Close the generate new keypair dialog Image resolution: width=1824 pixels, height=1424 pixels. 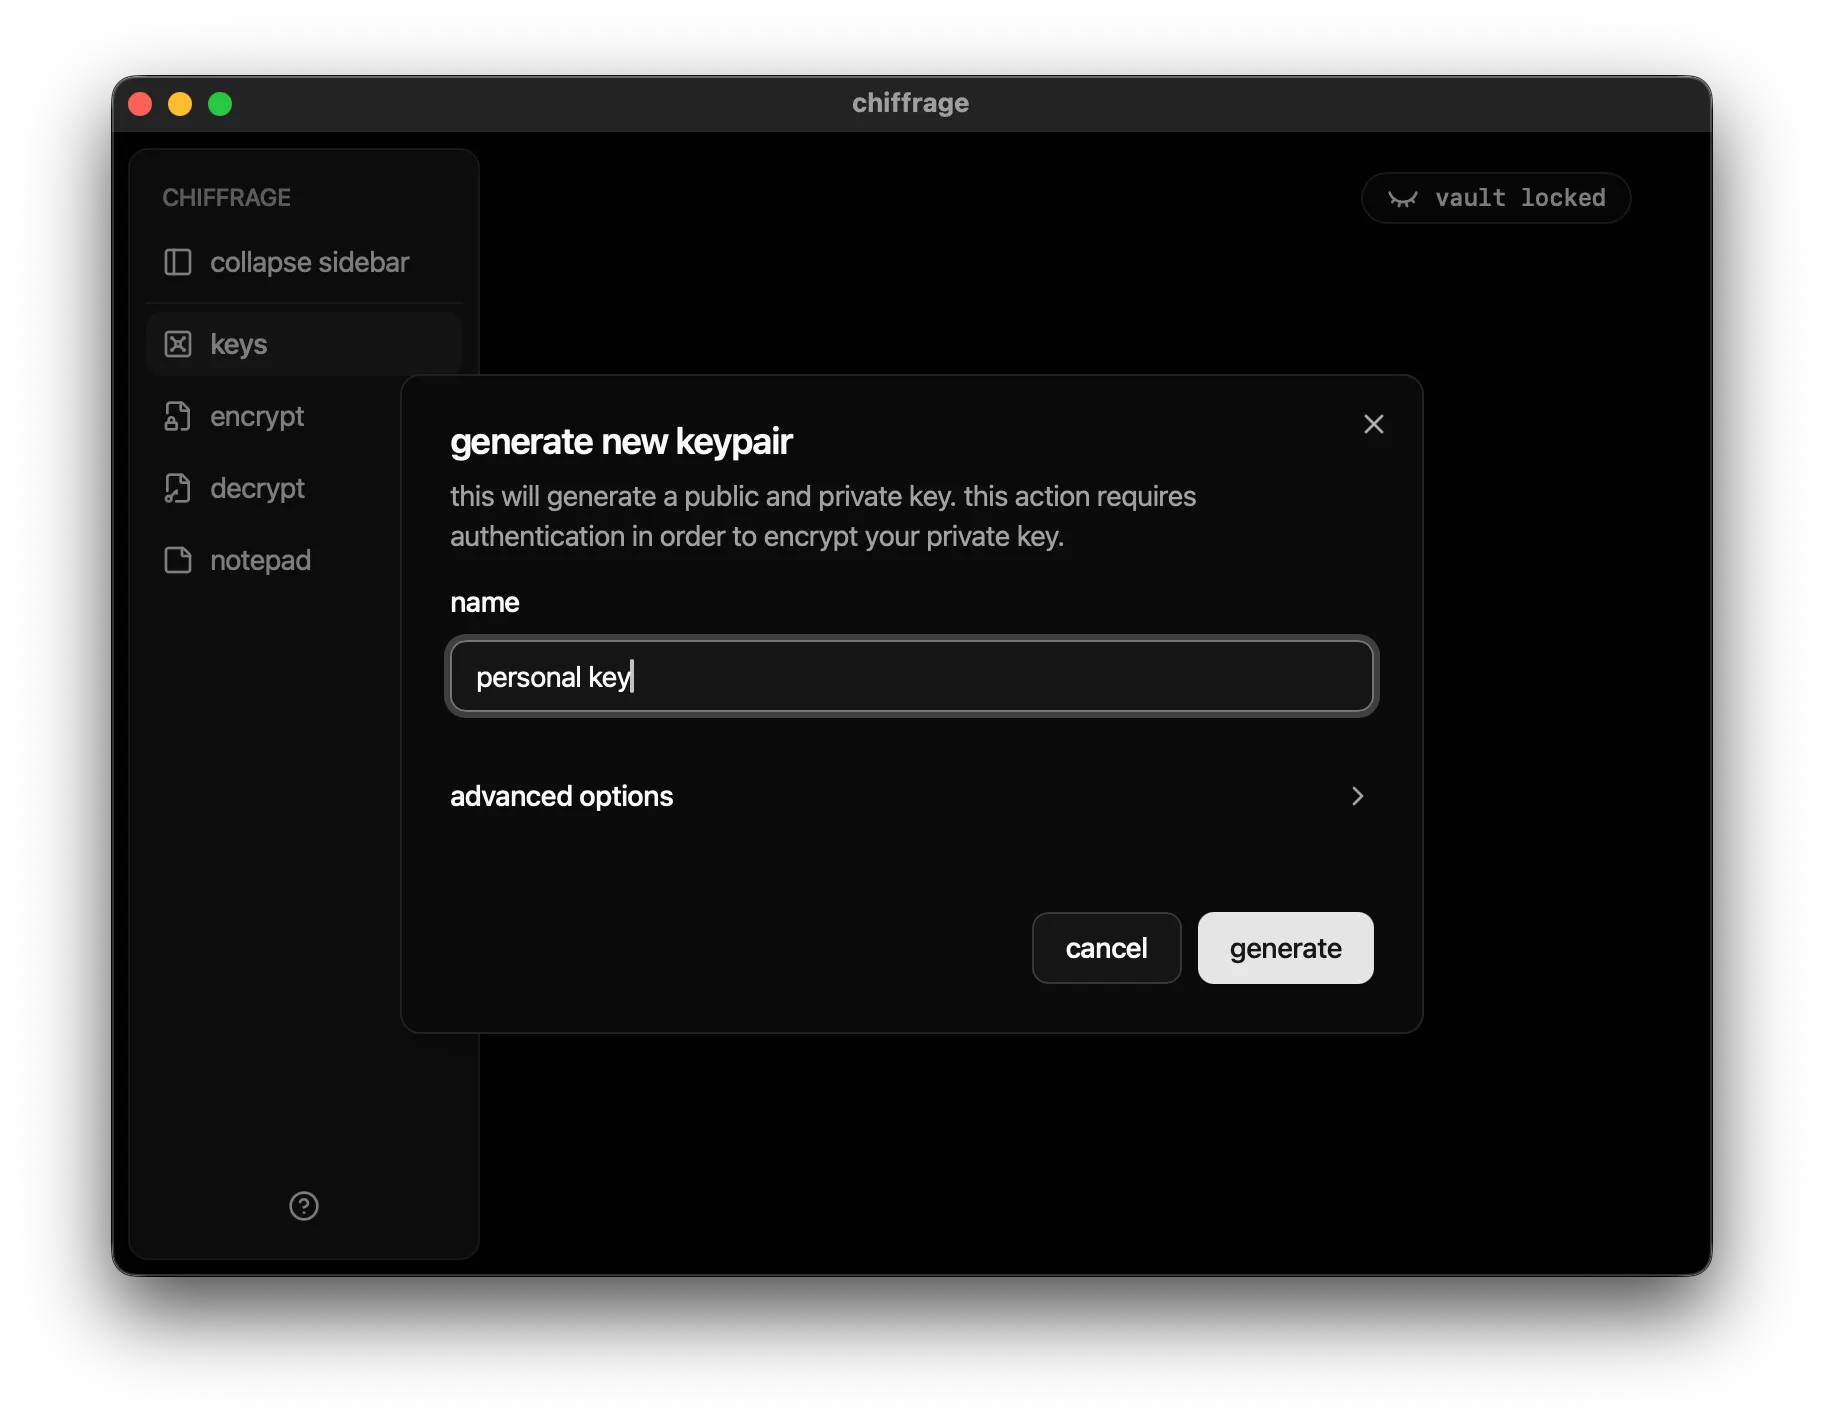click(x=1374, y=424)
